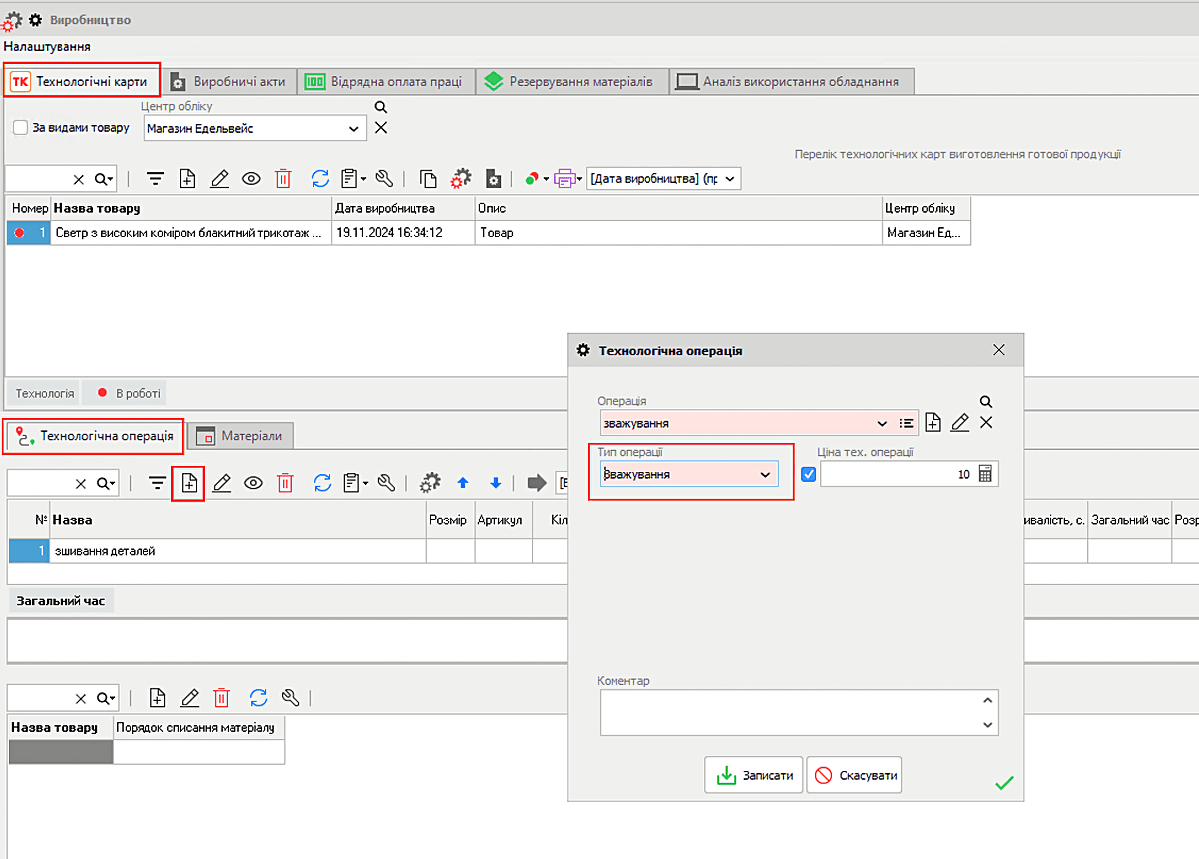Screen dimensions: 1199x859
Task: Open the '[Дата виробництва]' sort dropdown
Action: 730,179
